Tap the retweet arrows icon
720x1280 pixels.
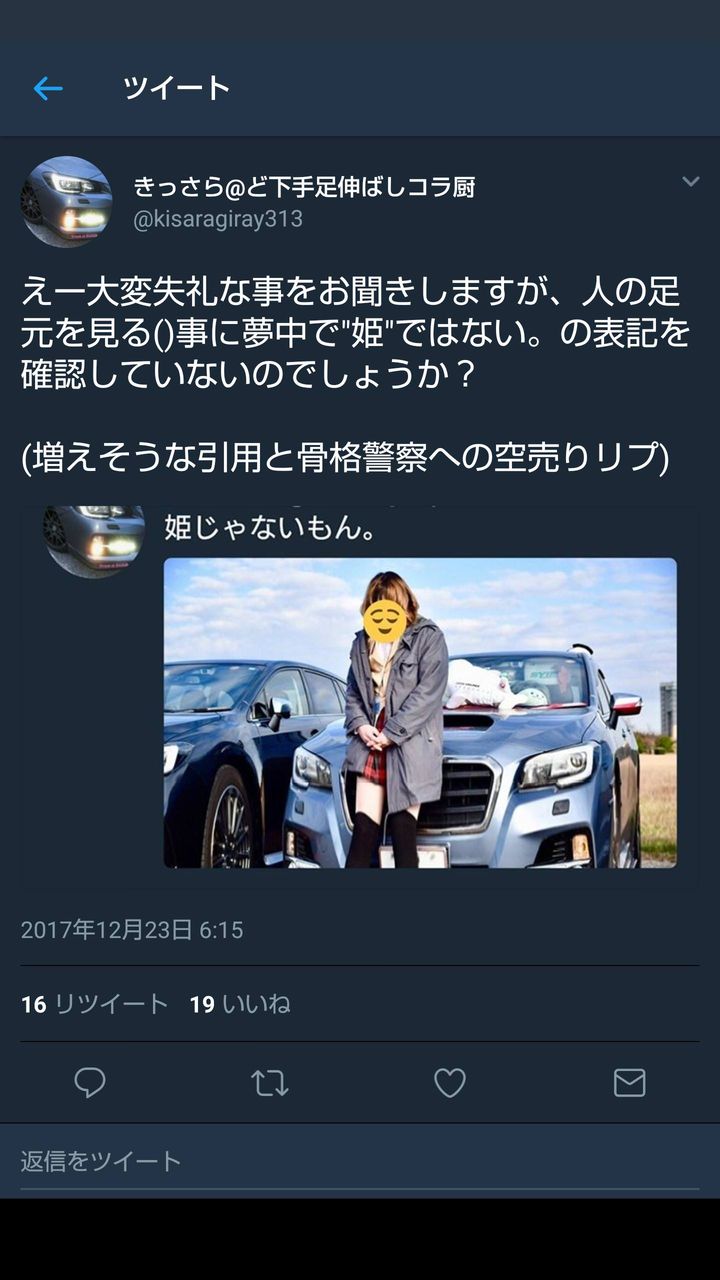click(269, 1082)
